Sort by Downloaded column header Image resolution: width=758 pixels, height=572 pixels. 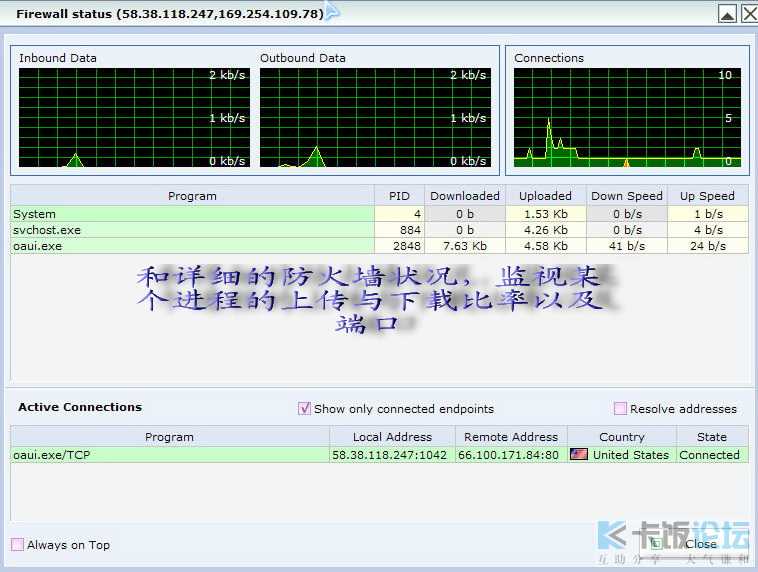tap(465, 196)
